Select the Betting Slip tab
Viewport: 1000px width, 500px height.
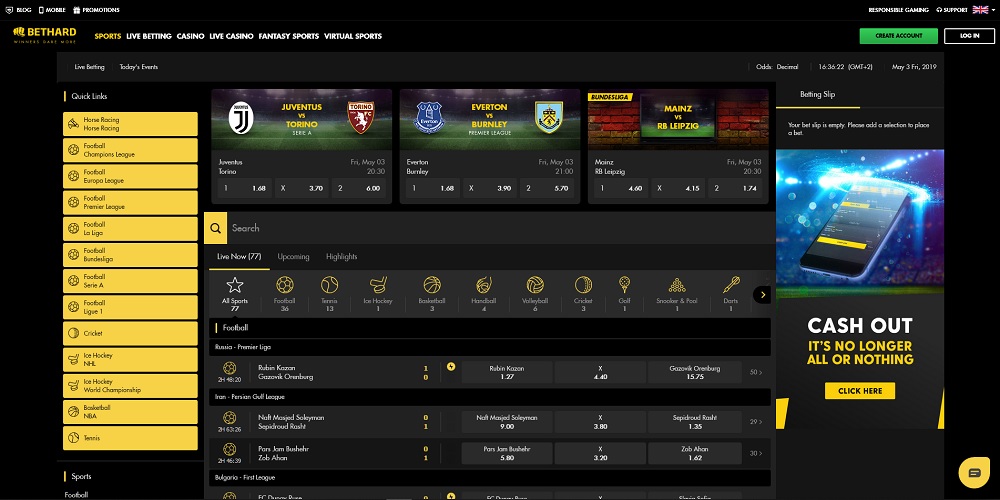[x=818, y=94]
